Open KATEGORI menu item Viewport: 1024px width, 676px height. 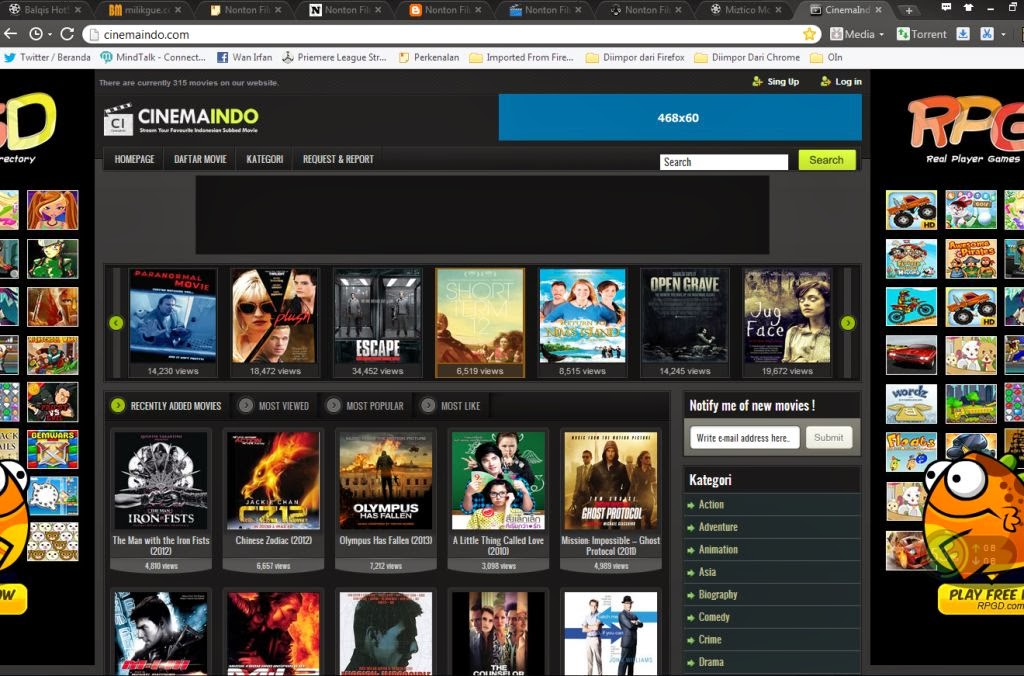[264, 159]
